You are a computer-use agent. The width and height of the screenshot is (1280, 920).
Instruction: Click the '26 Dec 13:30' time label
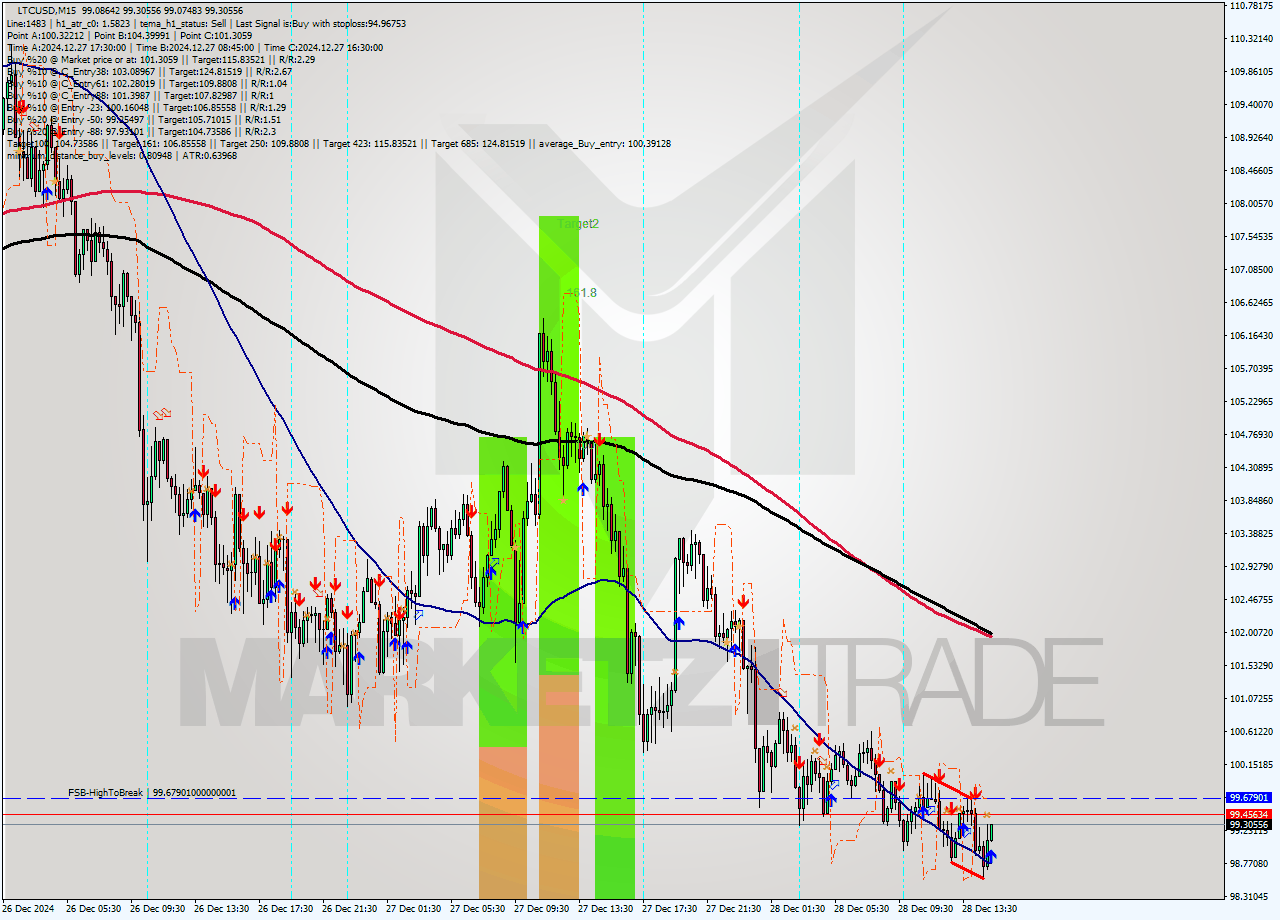222,909
